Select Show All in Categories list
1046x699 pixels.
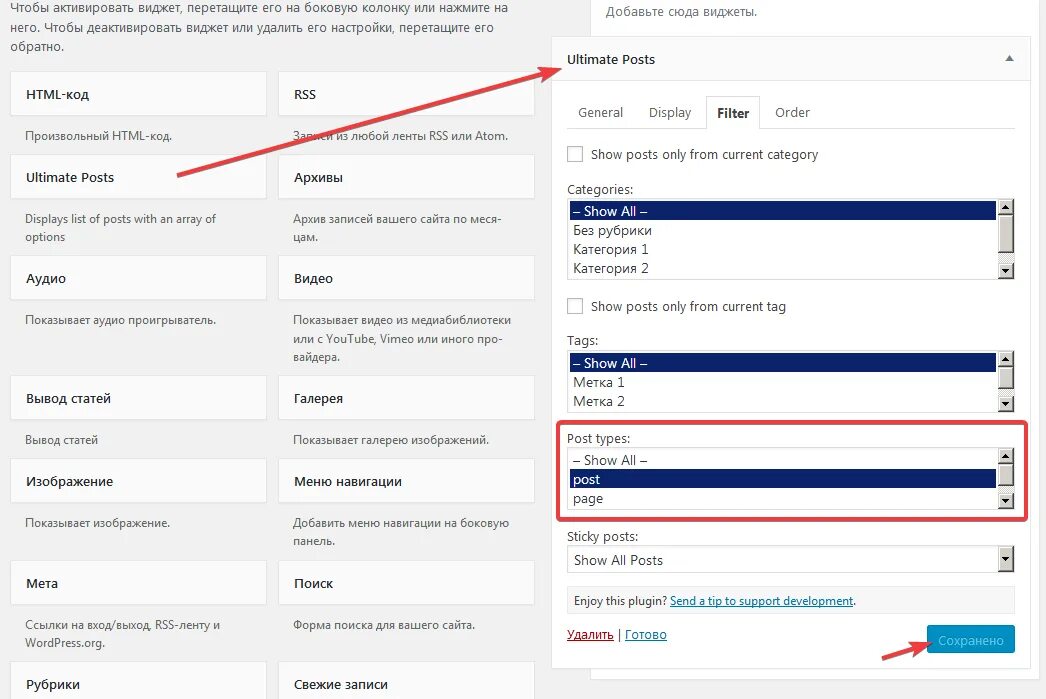tap(782, 211)
